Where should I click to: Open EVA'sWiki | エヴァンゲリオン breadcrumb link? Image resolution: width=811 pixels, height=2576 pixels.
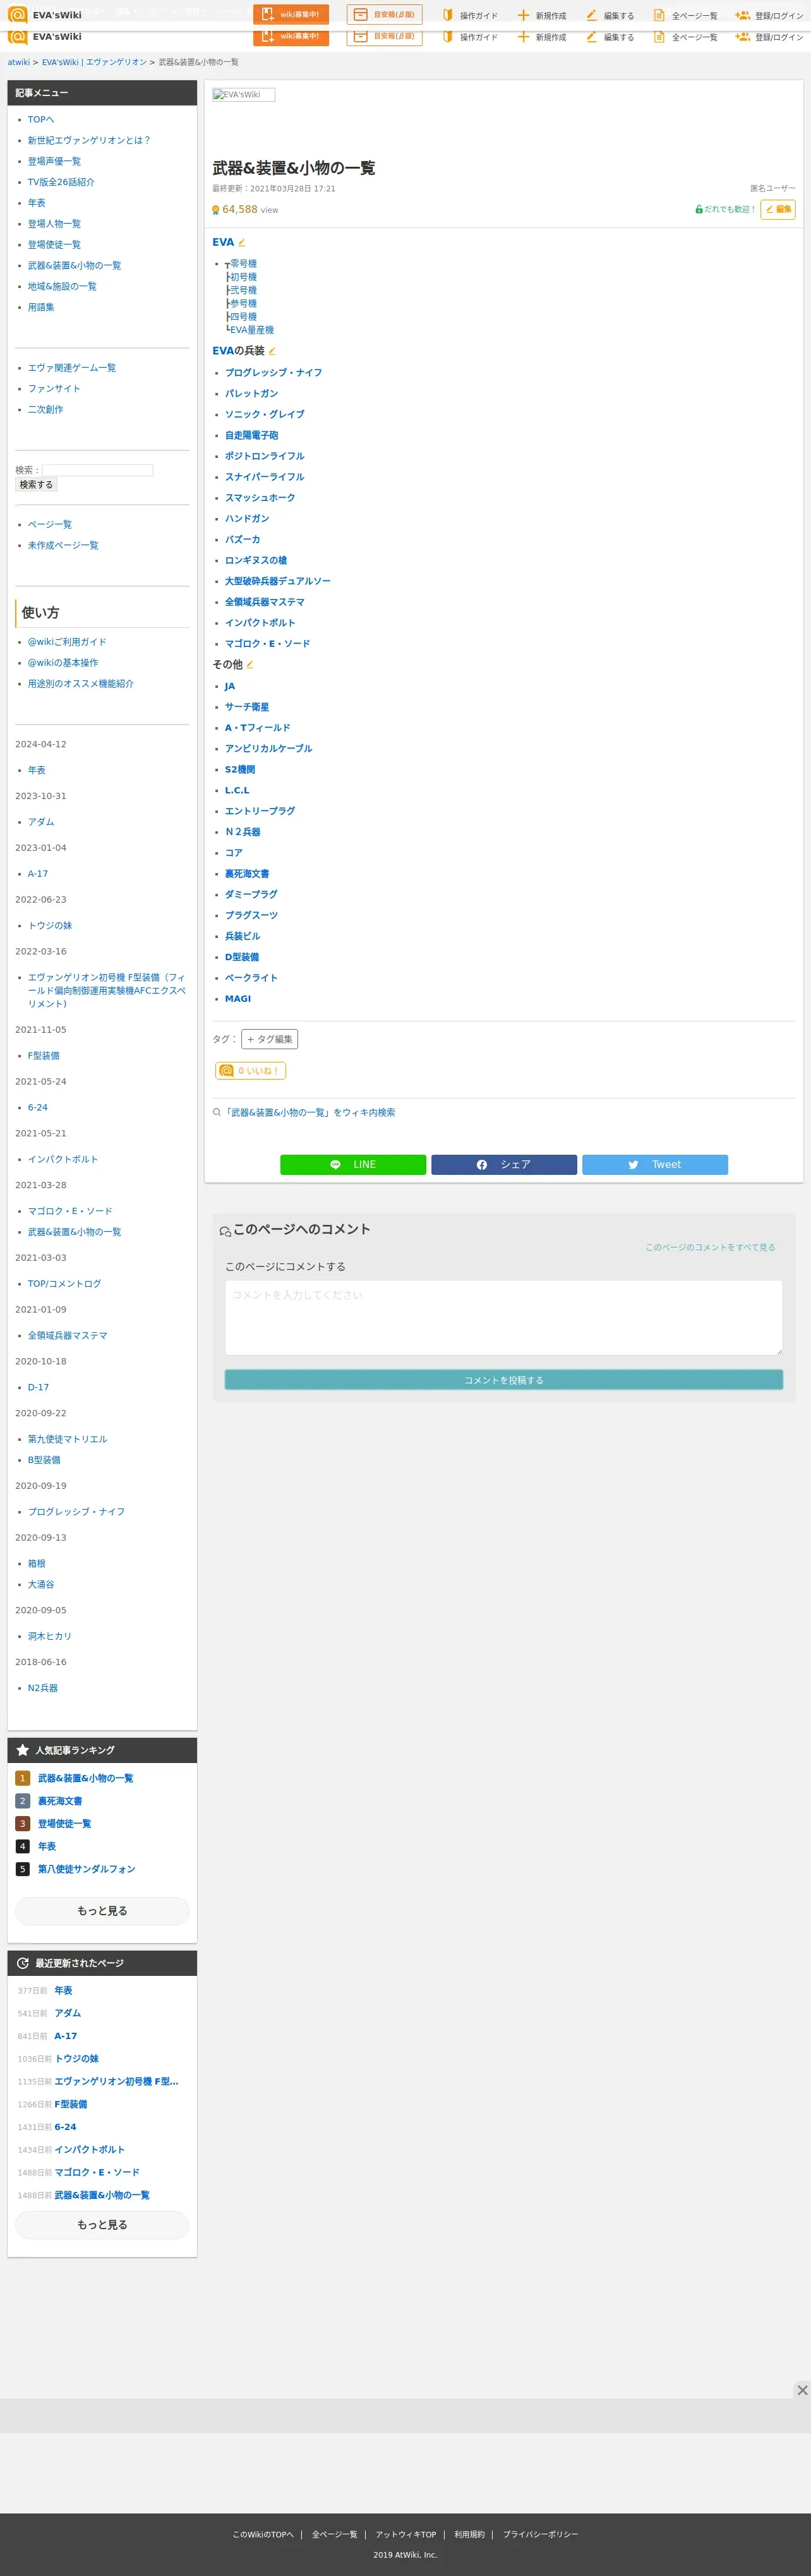[x=94, y=62]
